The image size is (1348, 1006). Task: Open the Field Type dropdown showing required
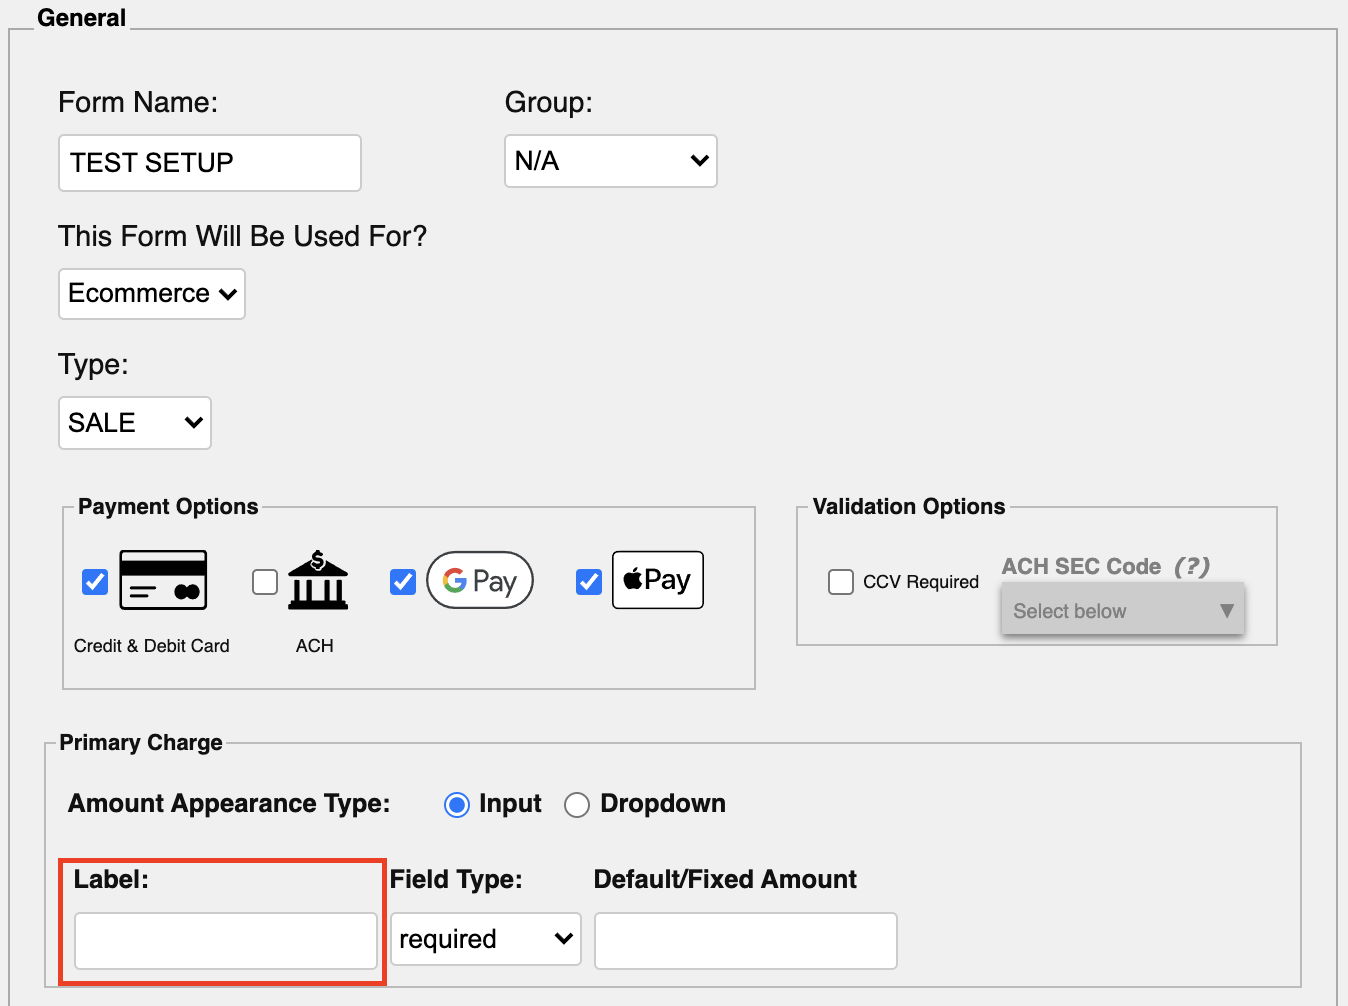(x=485, y=938)
